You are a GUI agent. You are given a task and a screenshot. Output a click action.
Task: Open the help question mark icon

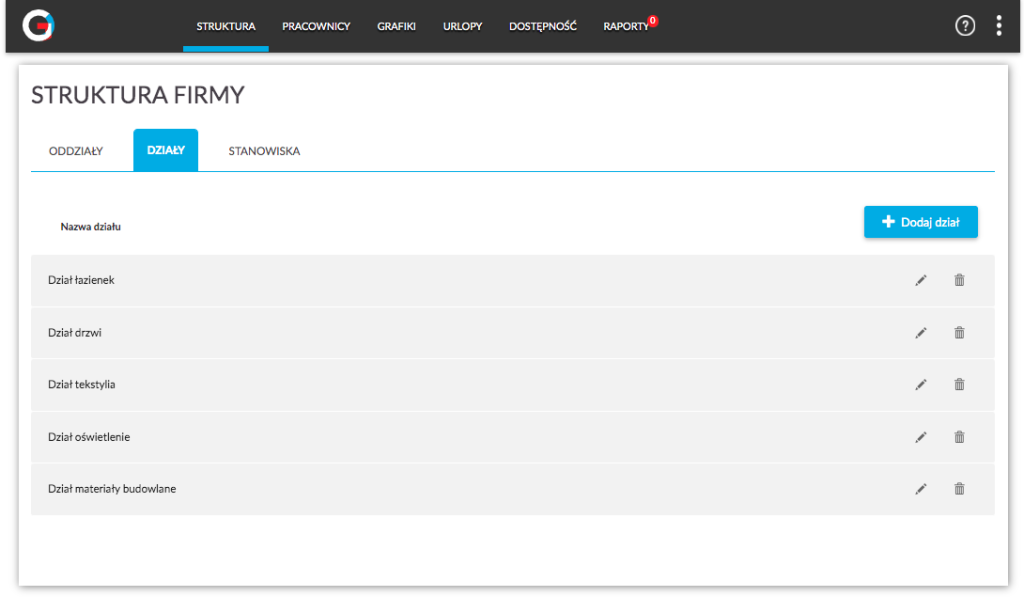tap(964, 27)
